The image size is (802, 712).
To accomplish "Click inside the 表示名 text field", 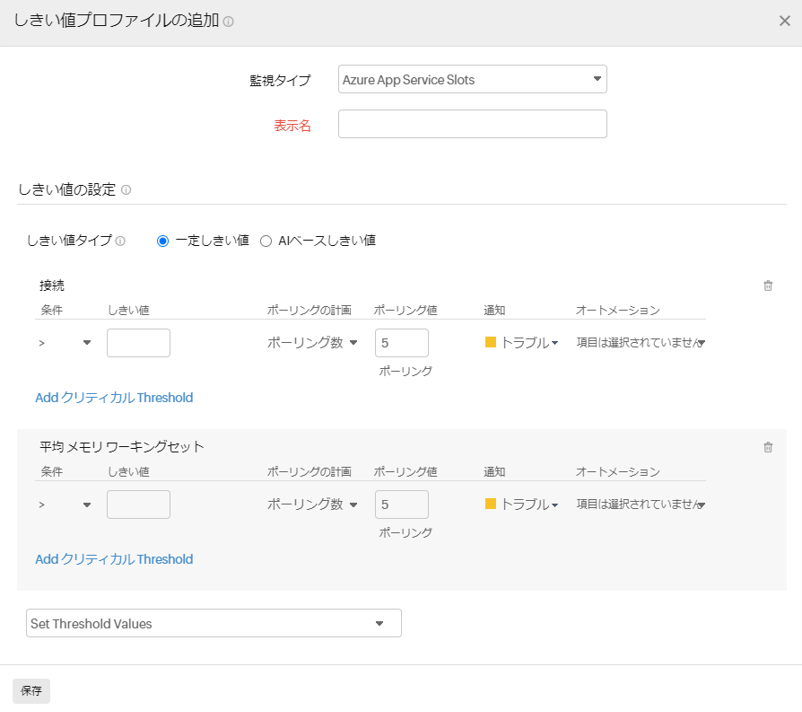I will point(472,123).
